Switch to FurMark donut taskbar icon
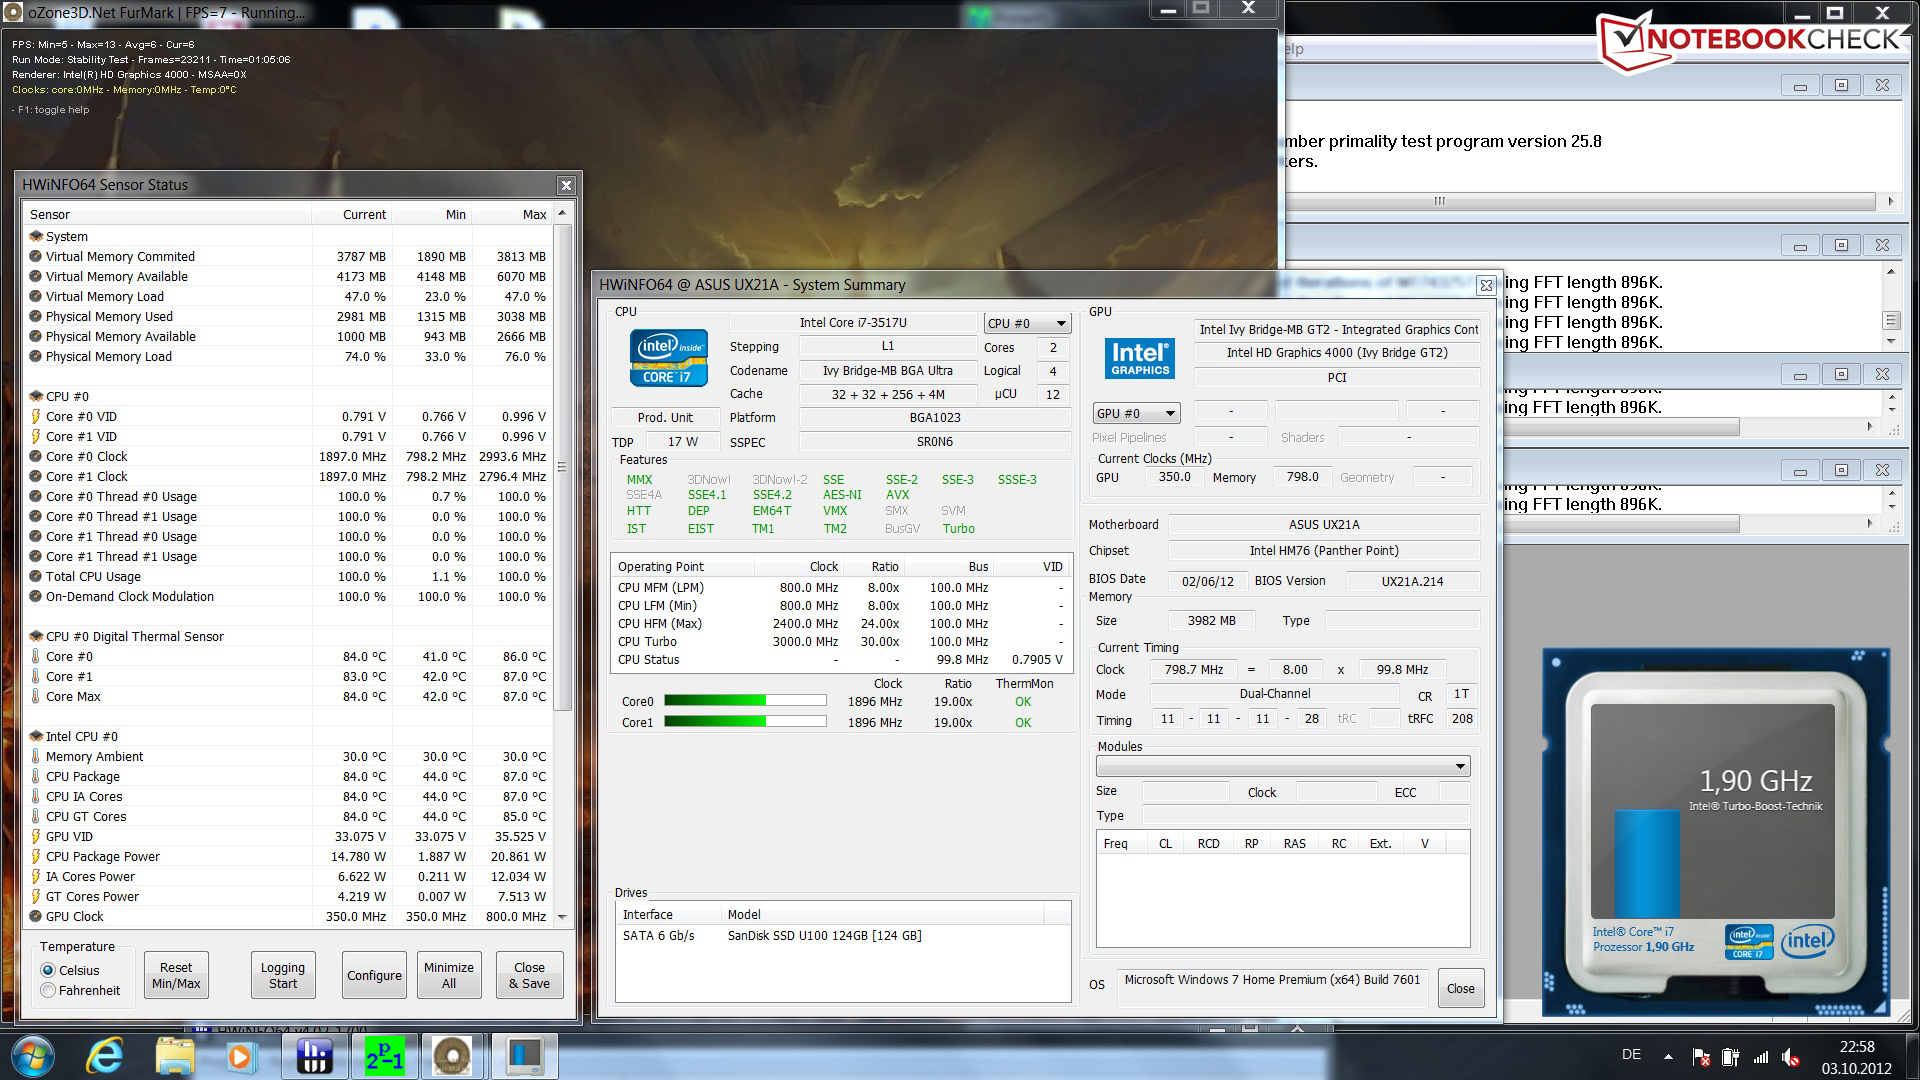This screenshot has width=1920, height=1080. click(x=452, y=1056)
